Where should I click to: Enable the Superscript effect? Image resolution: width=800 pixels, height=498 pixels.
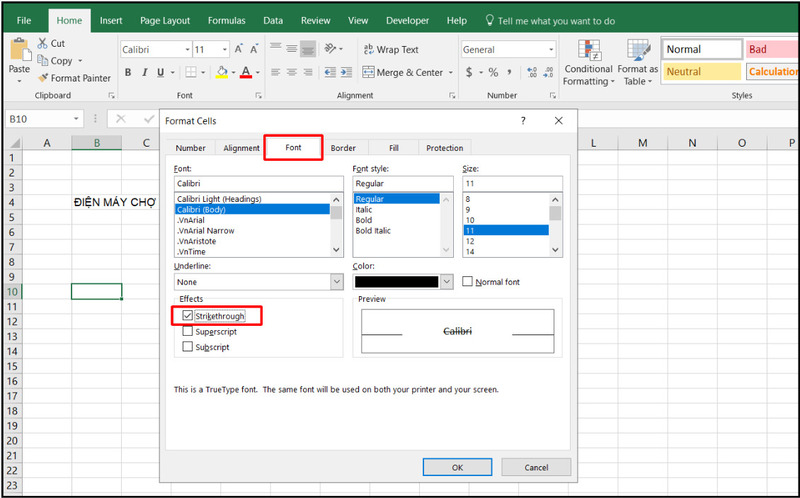[188, 331]
